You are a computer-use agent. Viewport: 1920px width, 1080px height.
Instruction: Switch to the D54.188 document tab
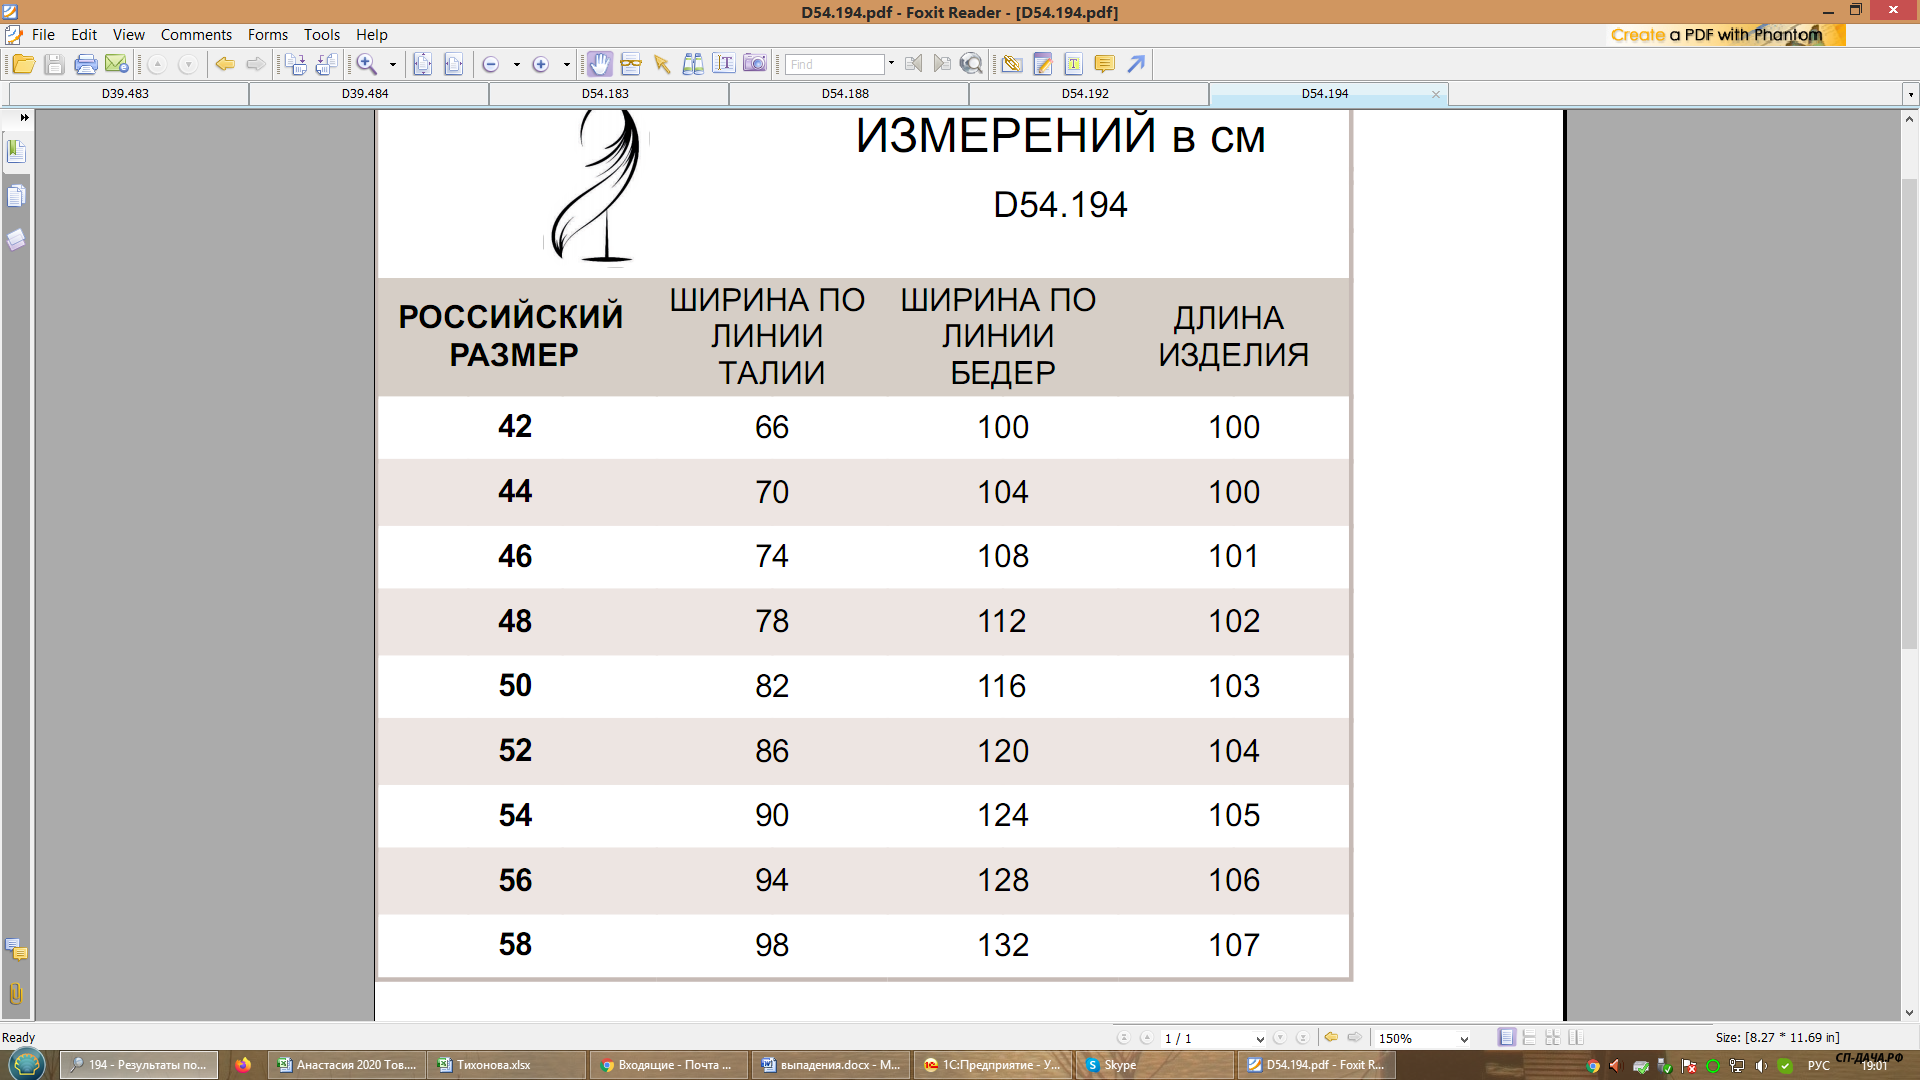click(845, 94)
